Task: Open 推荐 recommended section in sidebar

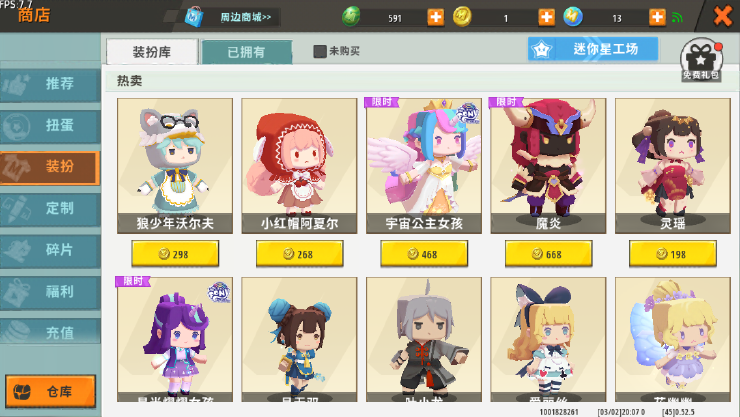Action: [50, 84]
